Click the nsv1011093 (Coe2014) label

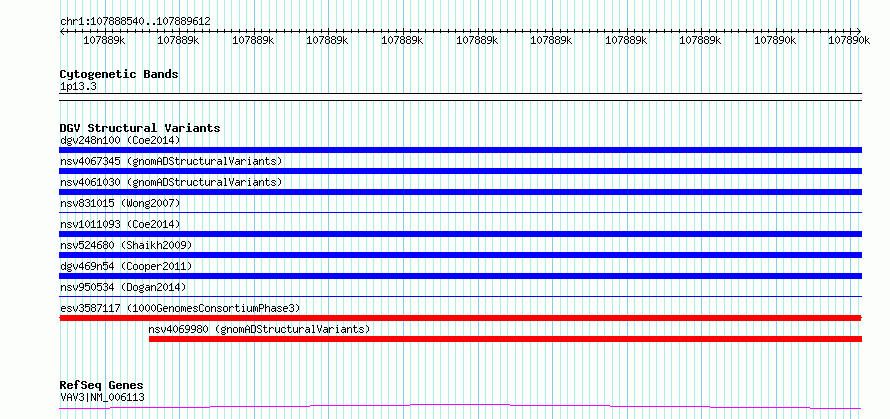[120, 224]
